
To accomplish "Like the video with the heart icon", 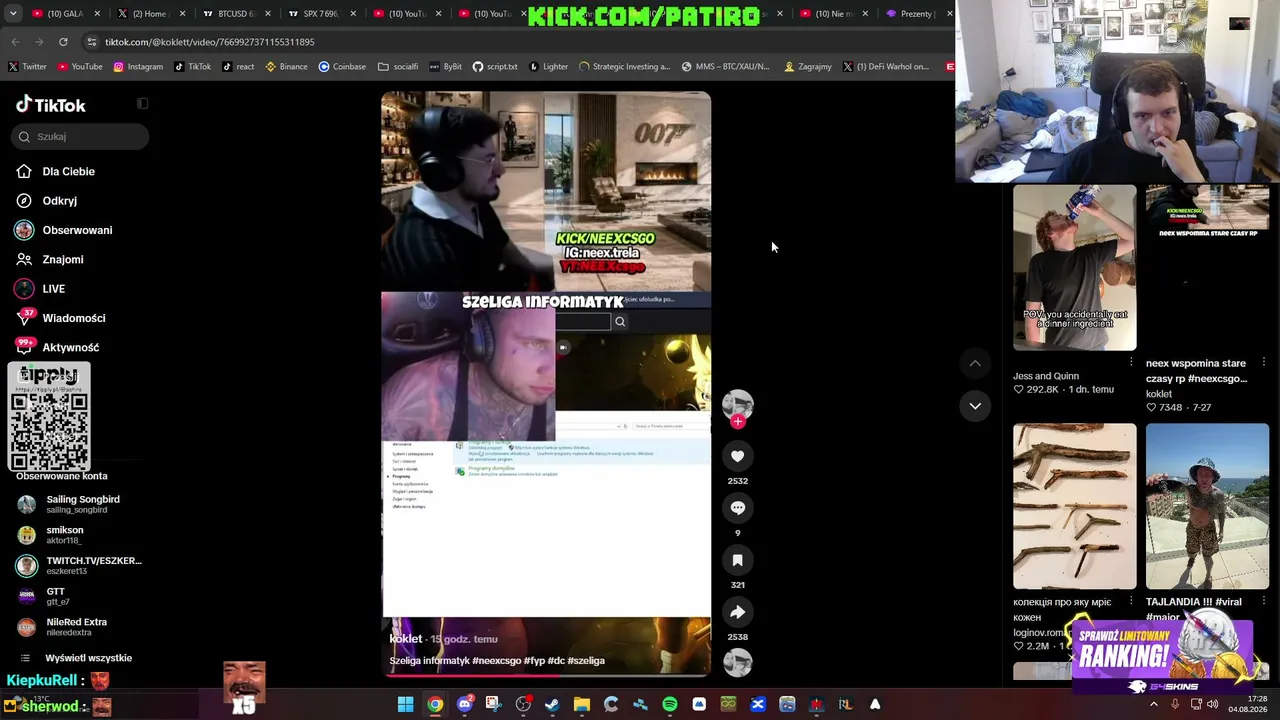I will (x=738, y=456).
